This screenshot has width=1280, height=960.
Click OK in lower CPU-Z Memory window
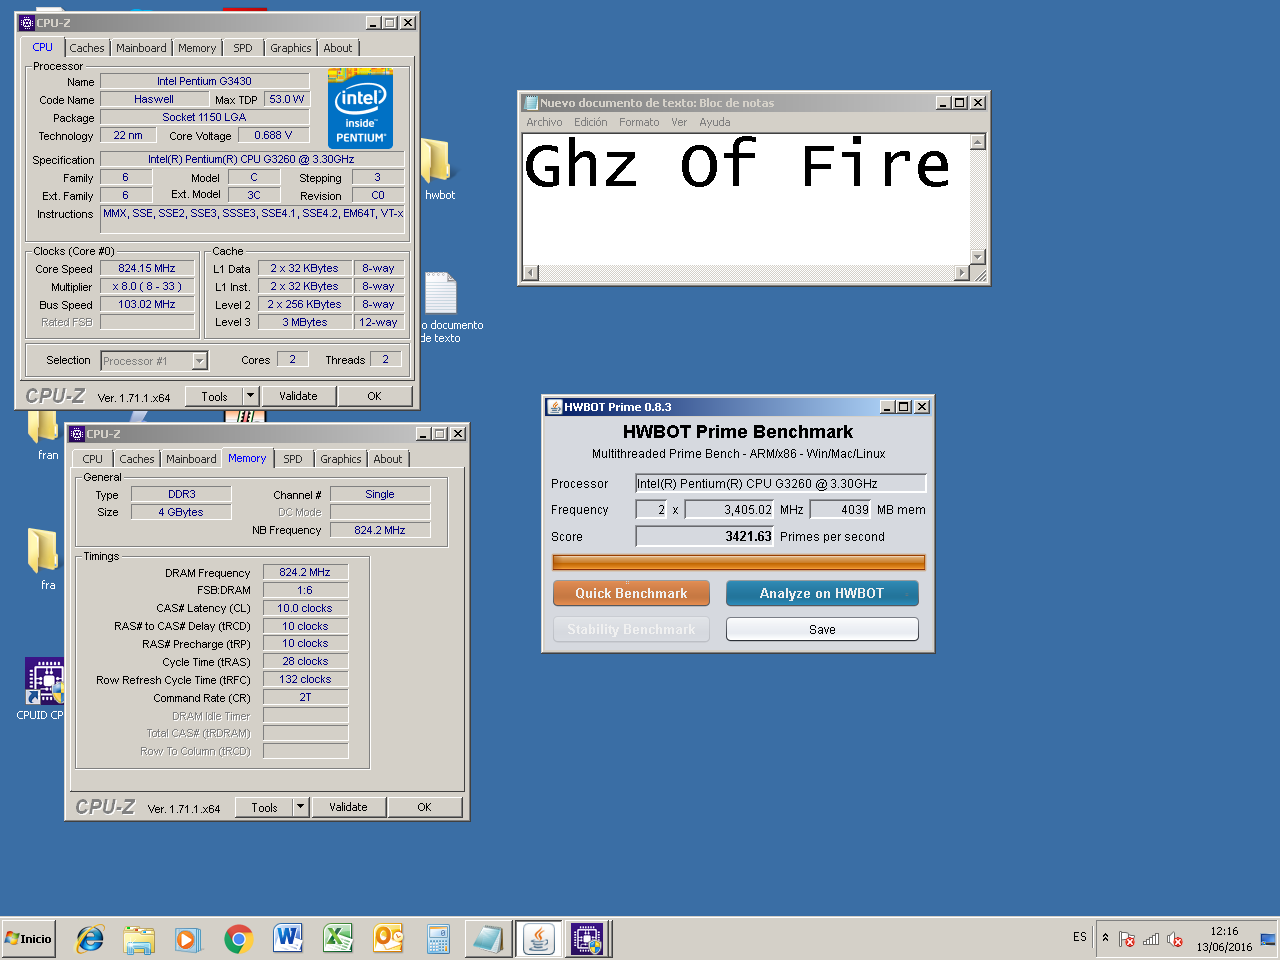tap(424, 807)
